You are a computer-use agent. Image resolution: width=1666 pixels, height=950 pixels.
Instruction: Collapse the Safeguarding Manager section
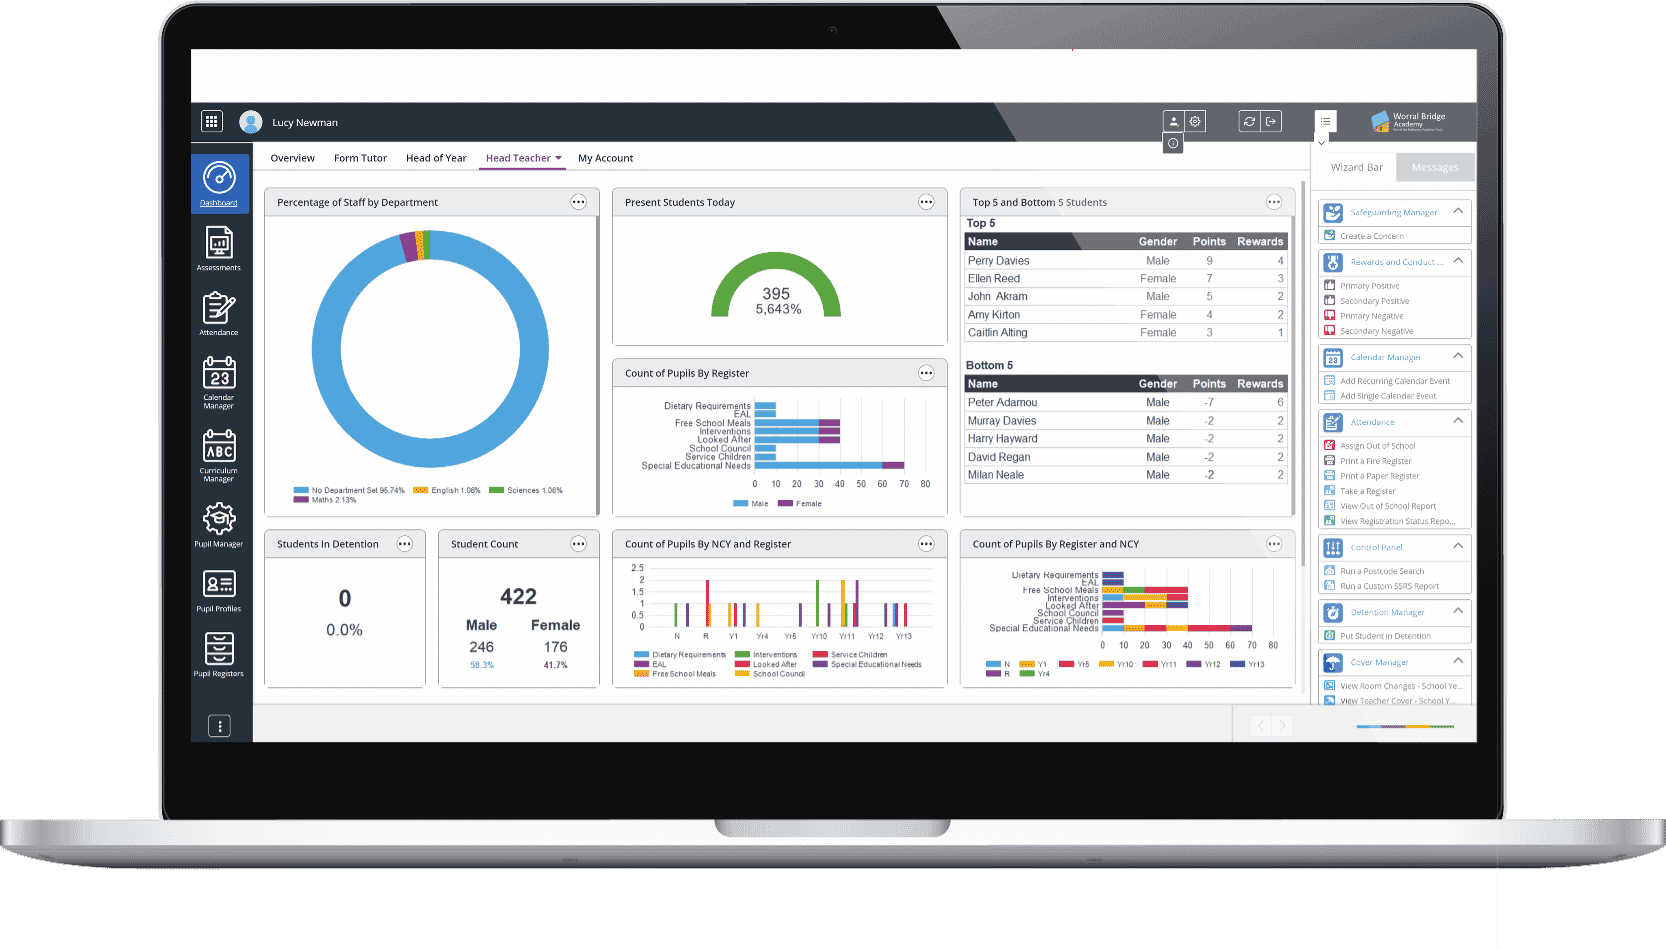(x=1458, y=211)
